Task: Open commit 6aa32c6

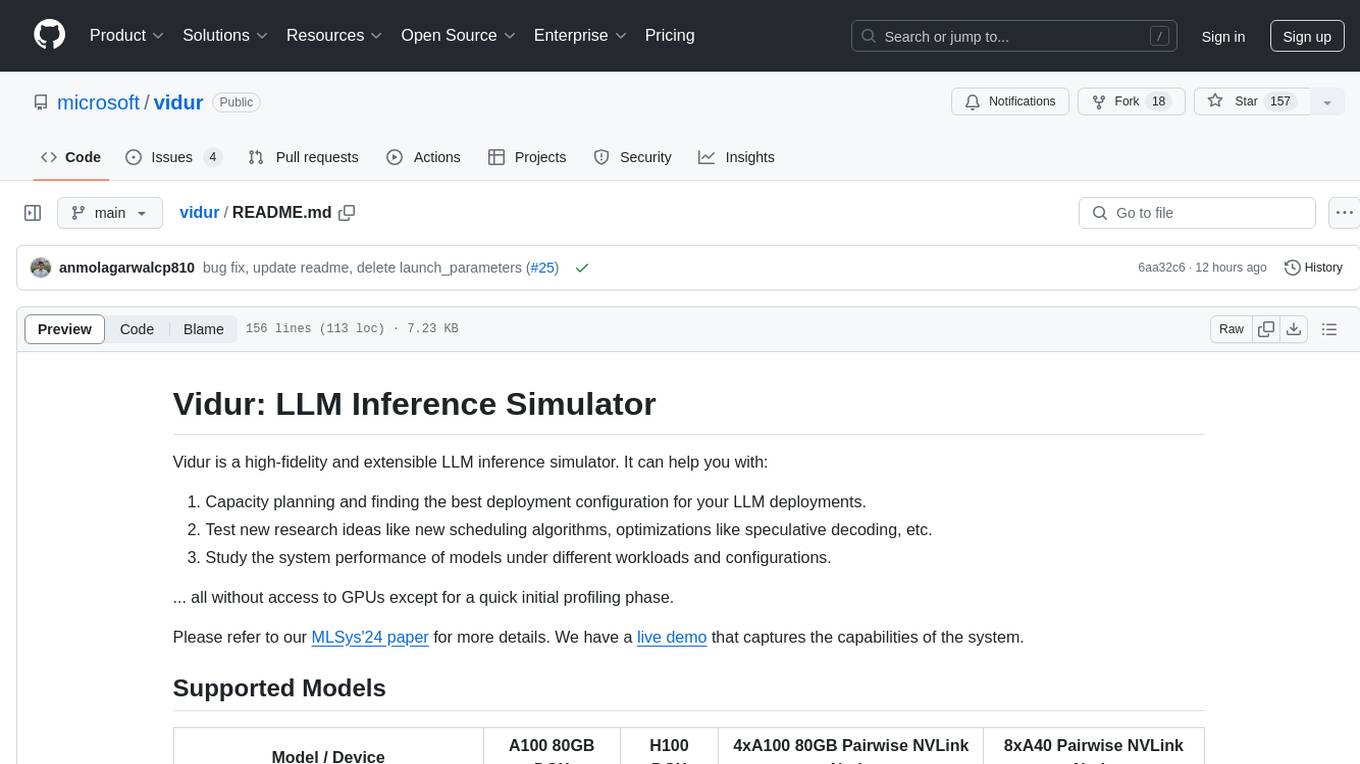Action: pyautogui.click(x=1161, y=268)
